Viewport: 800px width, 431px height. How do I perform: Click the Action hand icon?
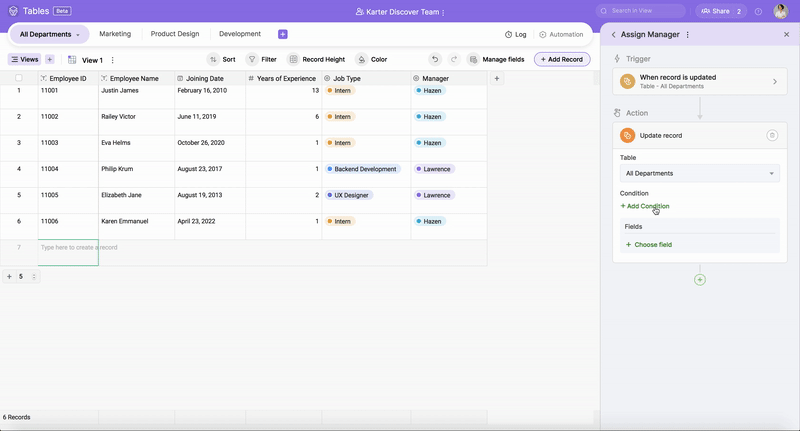pos(617,113)
